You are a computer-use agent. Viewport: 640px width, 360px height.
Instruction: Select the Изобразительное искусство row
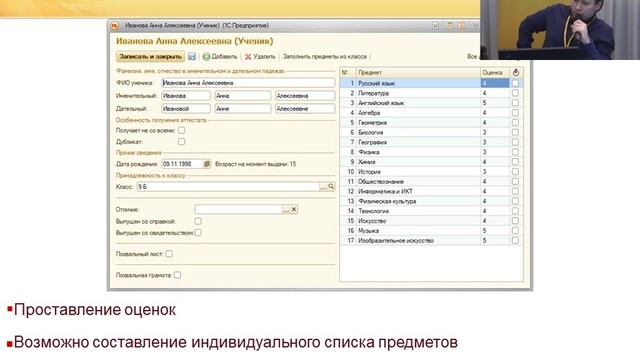click(x=431, y=240)
